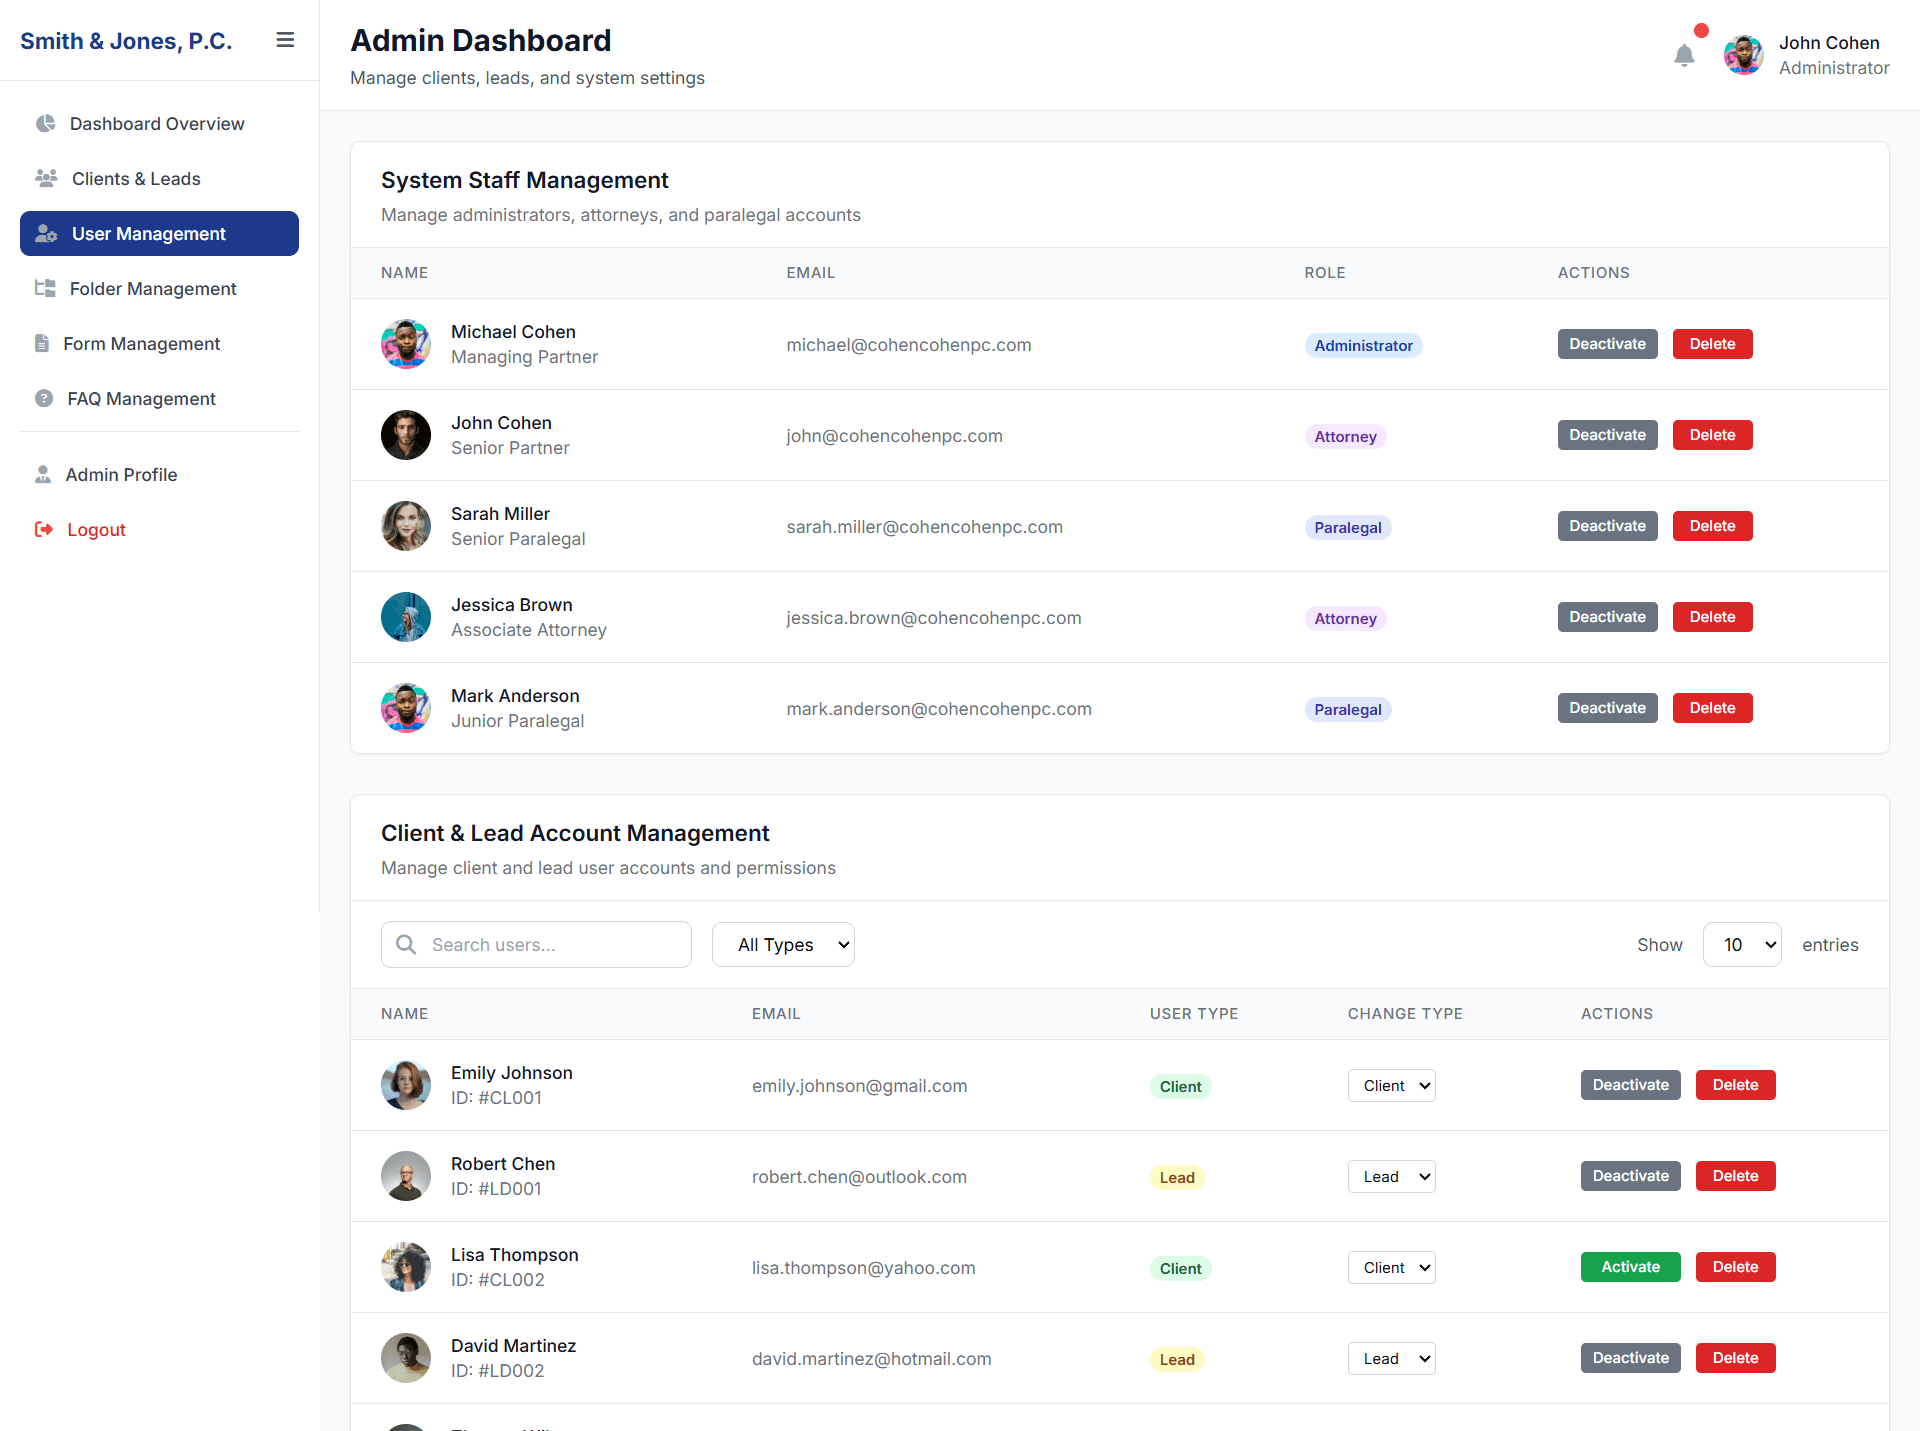Delete Emily Johnson's account

pyautogui.click(x=1736, y=1085)
